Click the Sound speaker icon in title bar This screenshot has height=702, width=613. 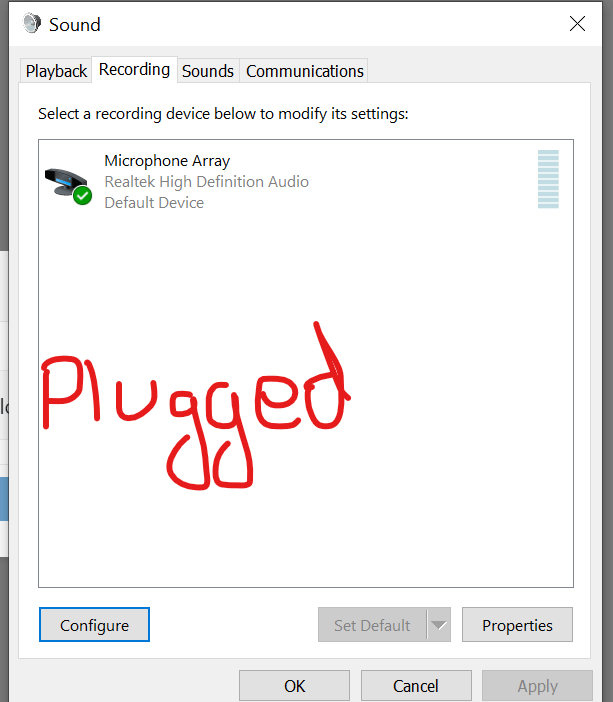32,23
